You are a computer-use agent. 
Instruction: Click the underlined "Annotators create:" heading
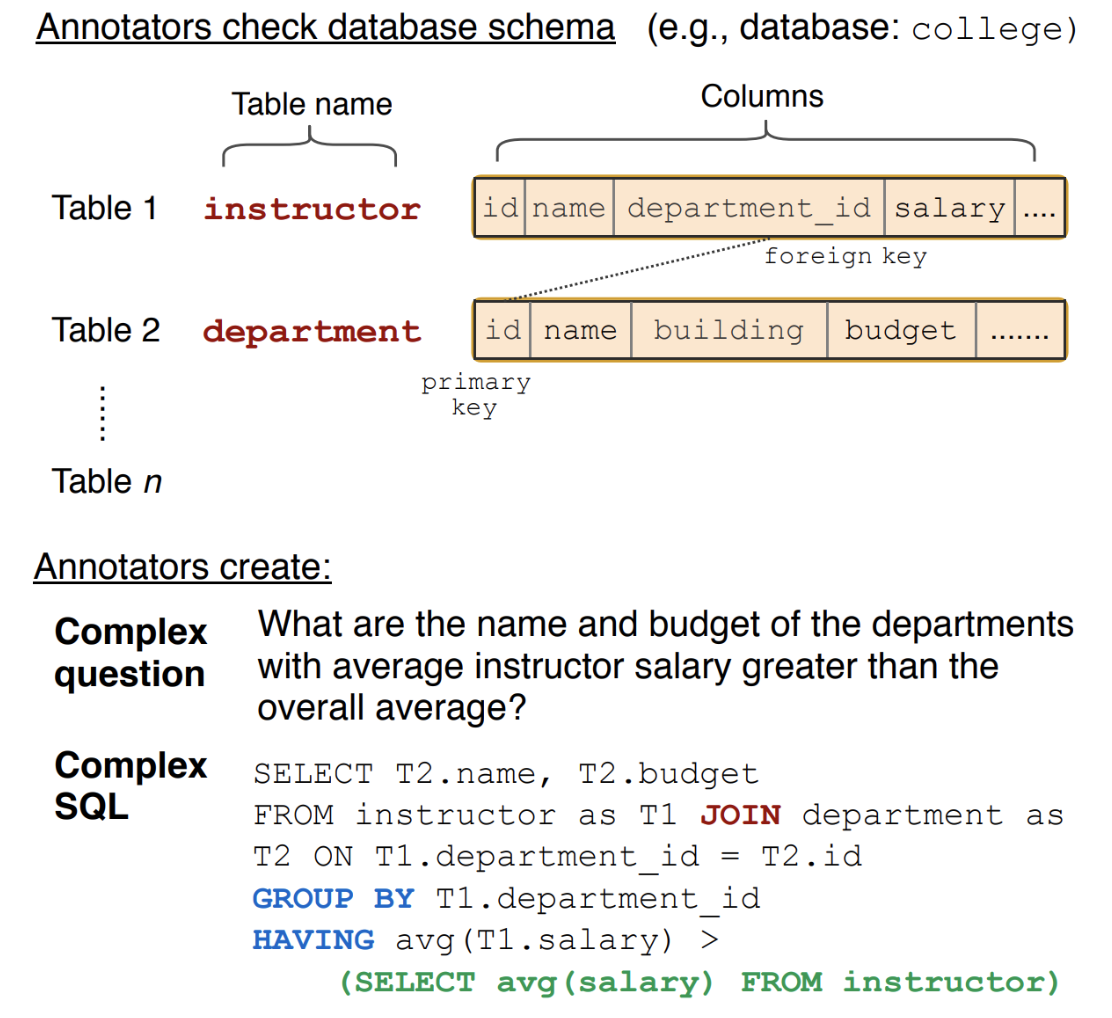click(182, 567)
